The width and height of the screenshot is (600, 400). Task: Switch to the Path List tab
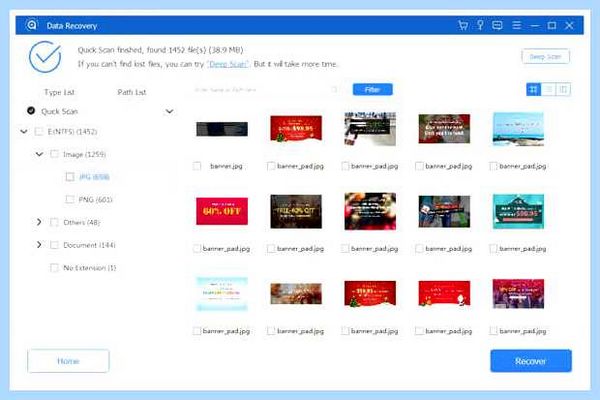point(132,92)
